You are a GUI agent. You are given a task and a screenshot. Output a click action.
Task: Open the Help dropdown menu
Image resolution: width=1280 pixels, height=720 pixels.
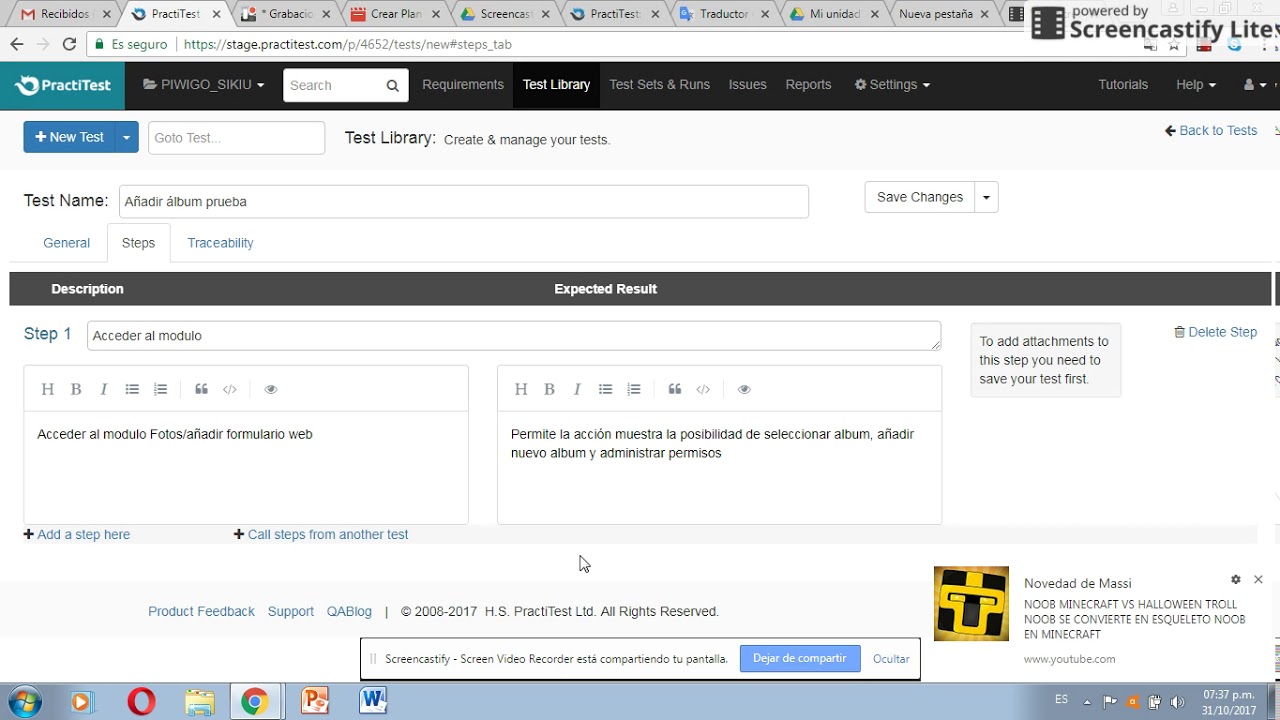point(1196,85)
